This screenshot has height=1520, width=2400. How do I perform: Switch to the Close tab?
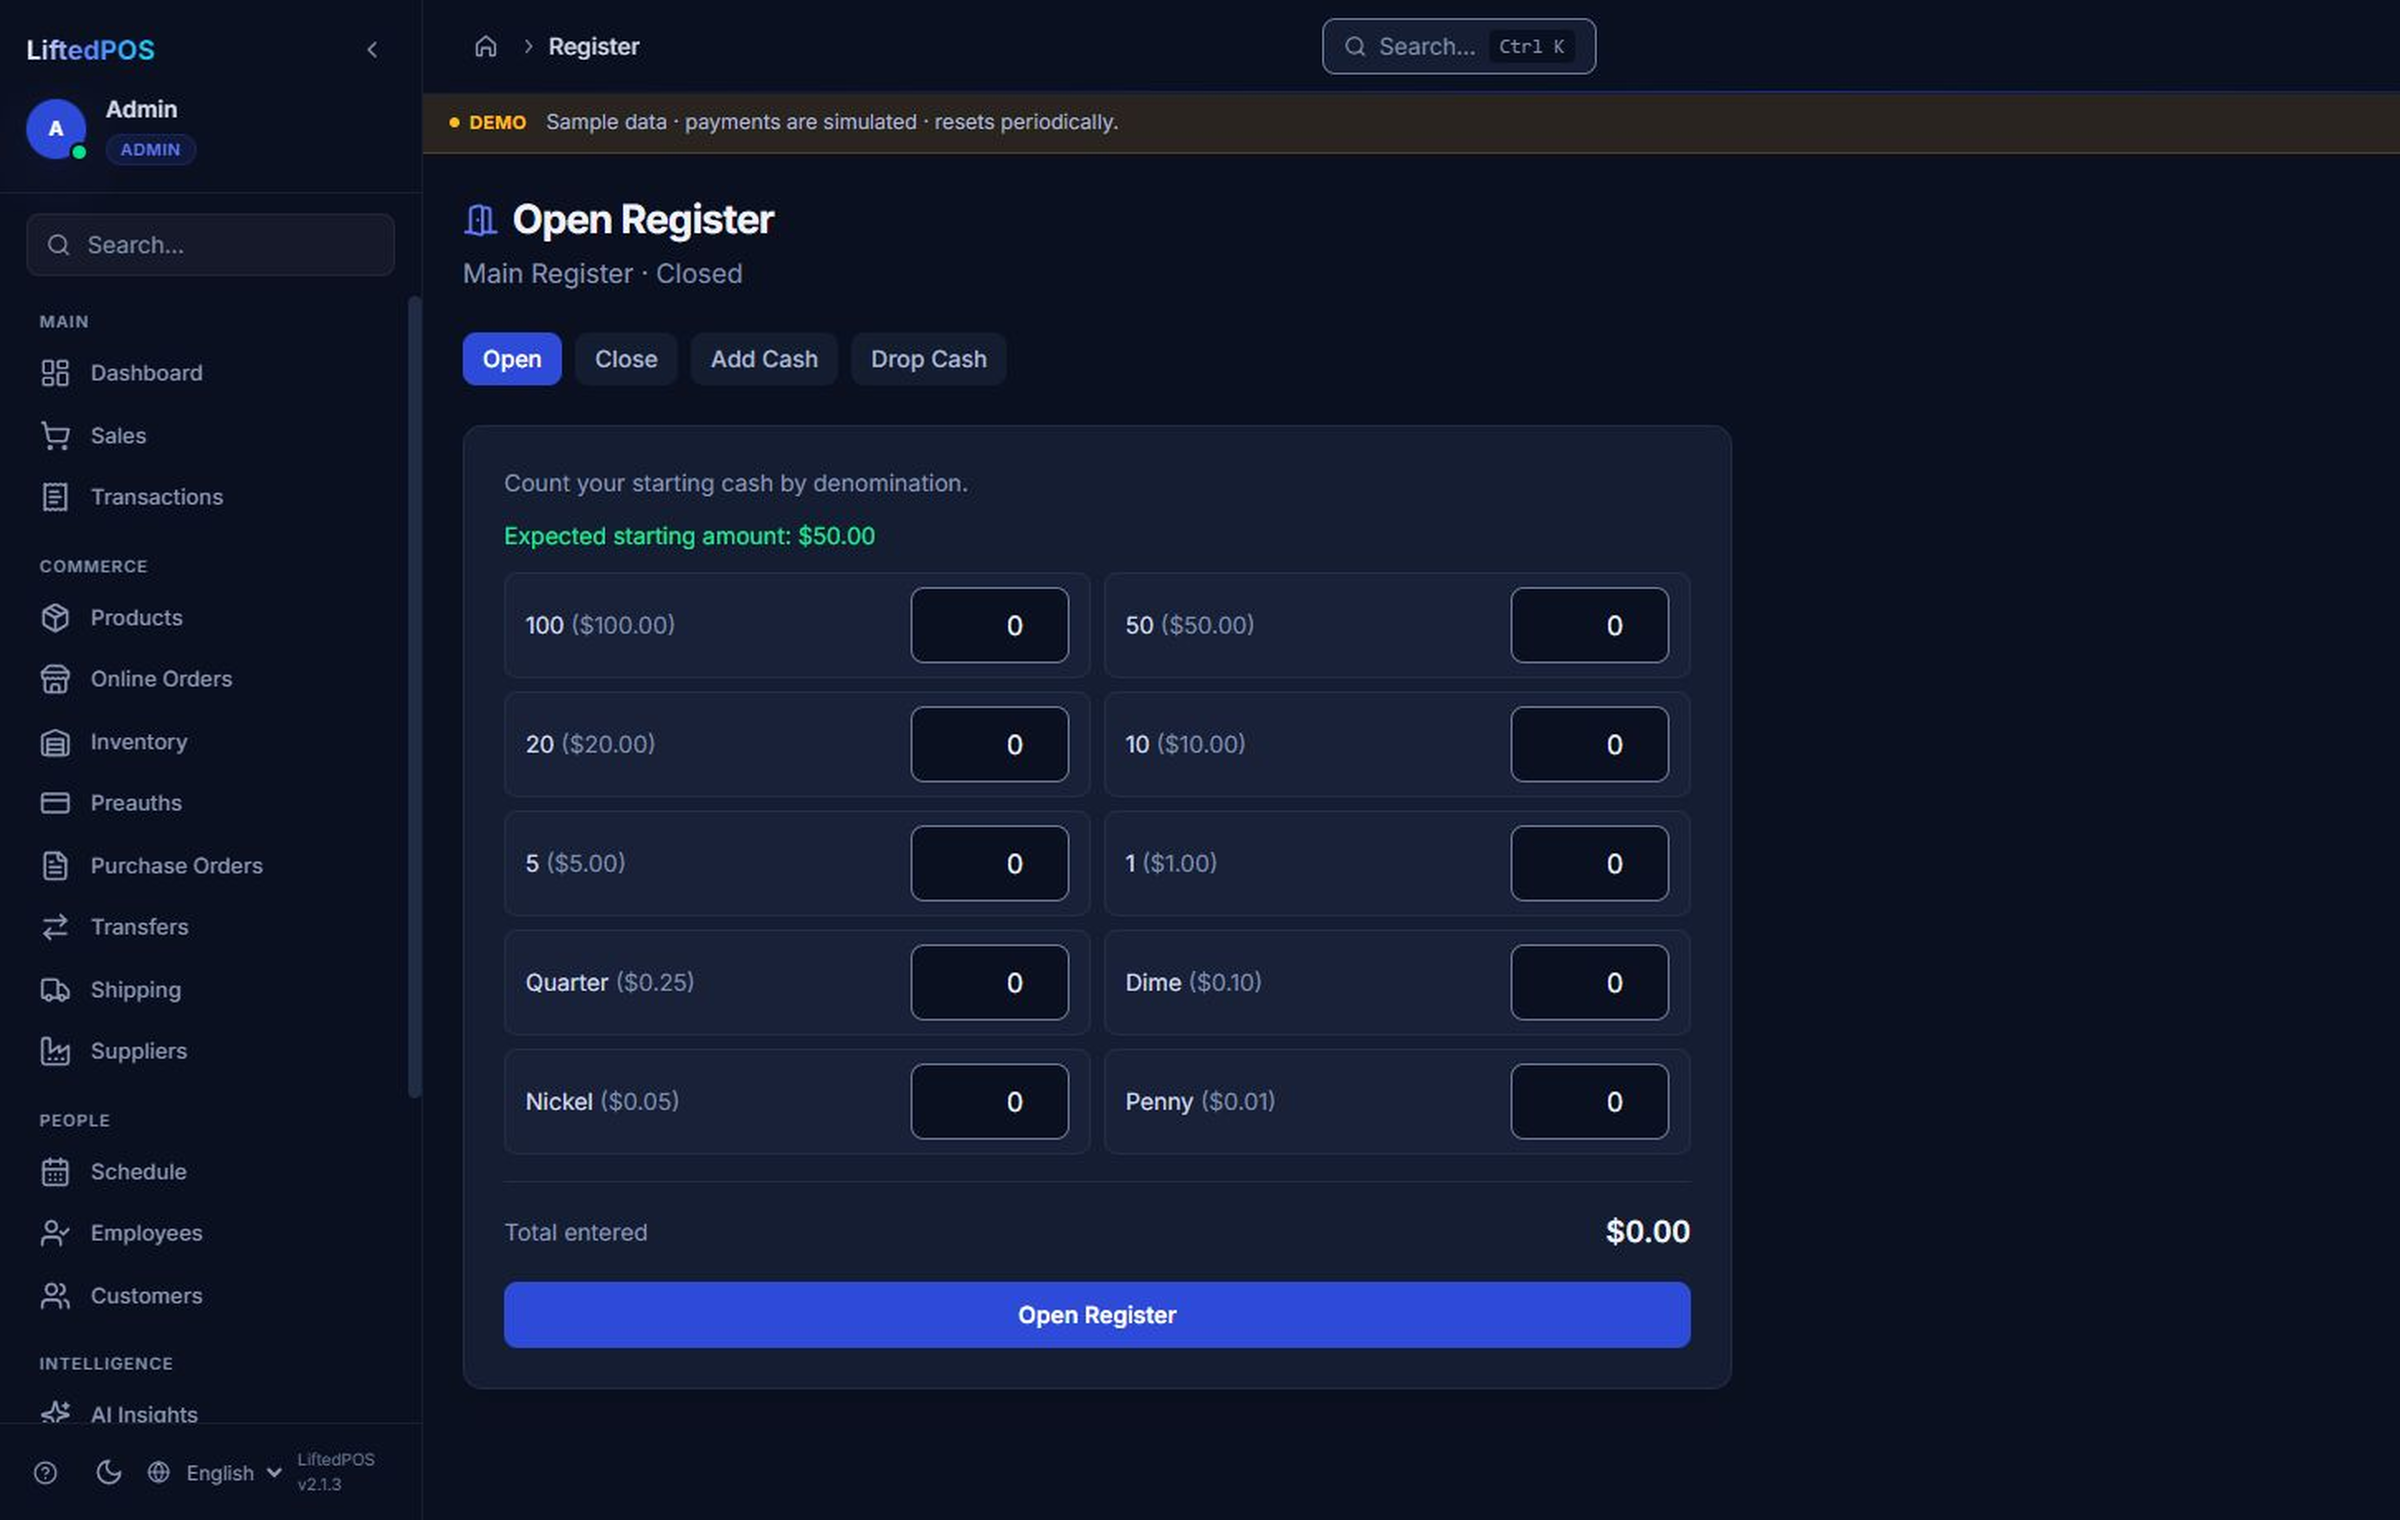626,359
